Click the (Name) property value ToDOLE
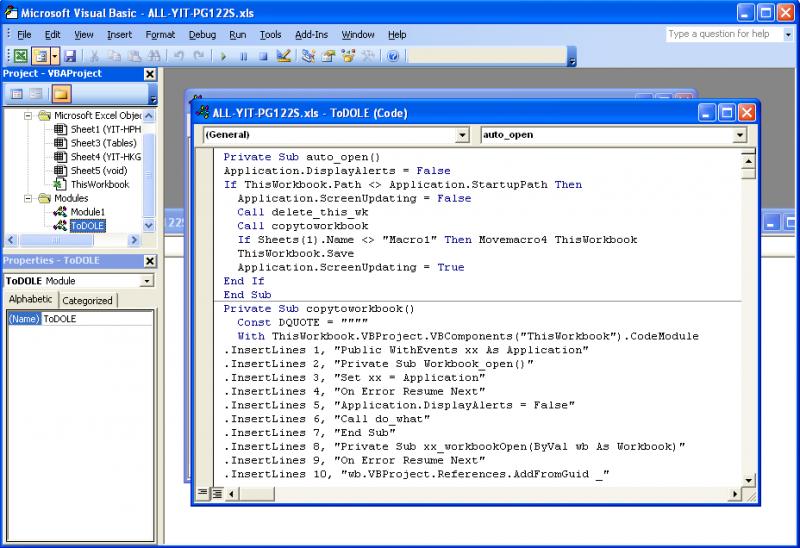The width and height of the screenshot is (800, 548). tap(97, 319)
